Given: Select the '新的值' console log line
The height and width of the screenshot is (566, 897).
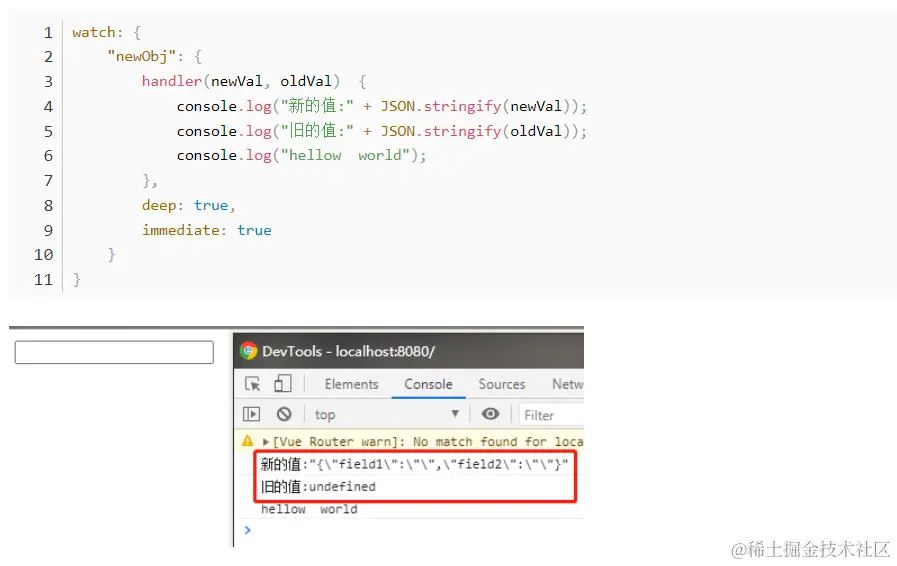Looking at the screenshot, I should tap(414, 464).
